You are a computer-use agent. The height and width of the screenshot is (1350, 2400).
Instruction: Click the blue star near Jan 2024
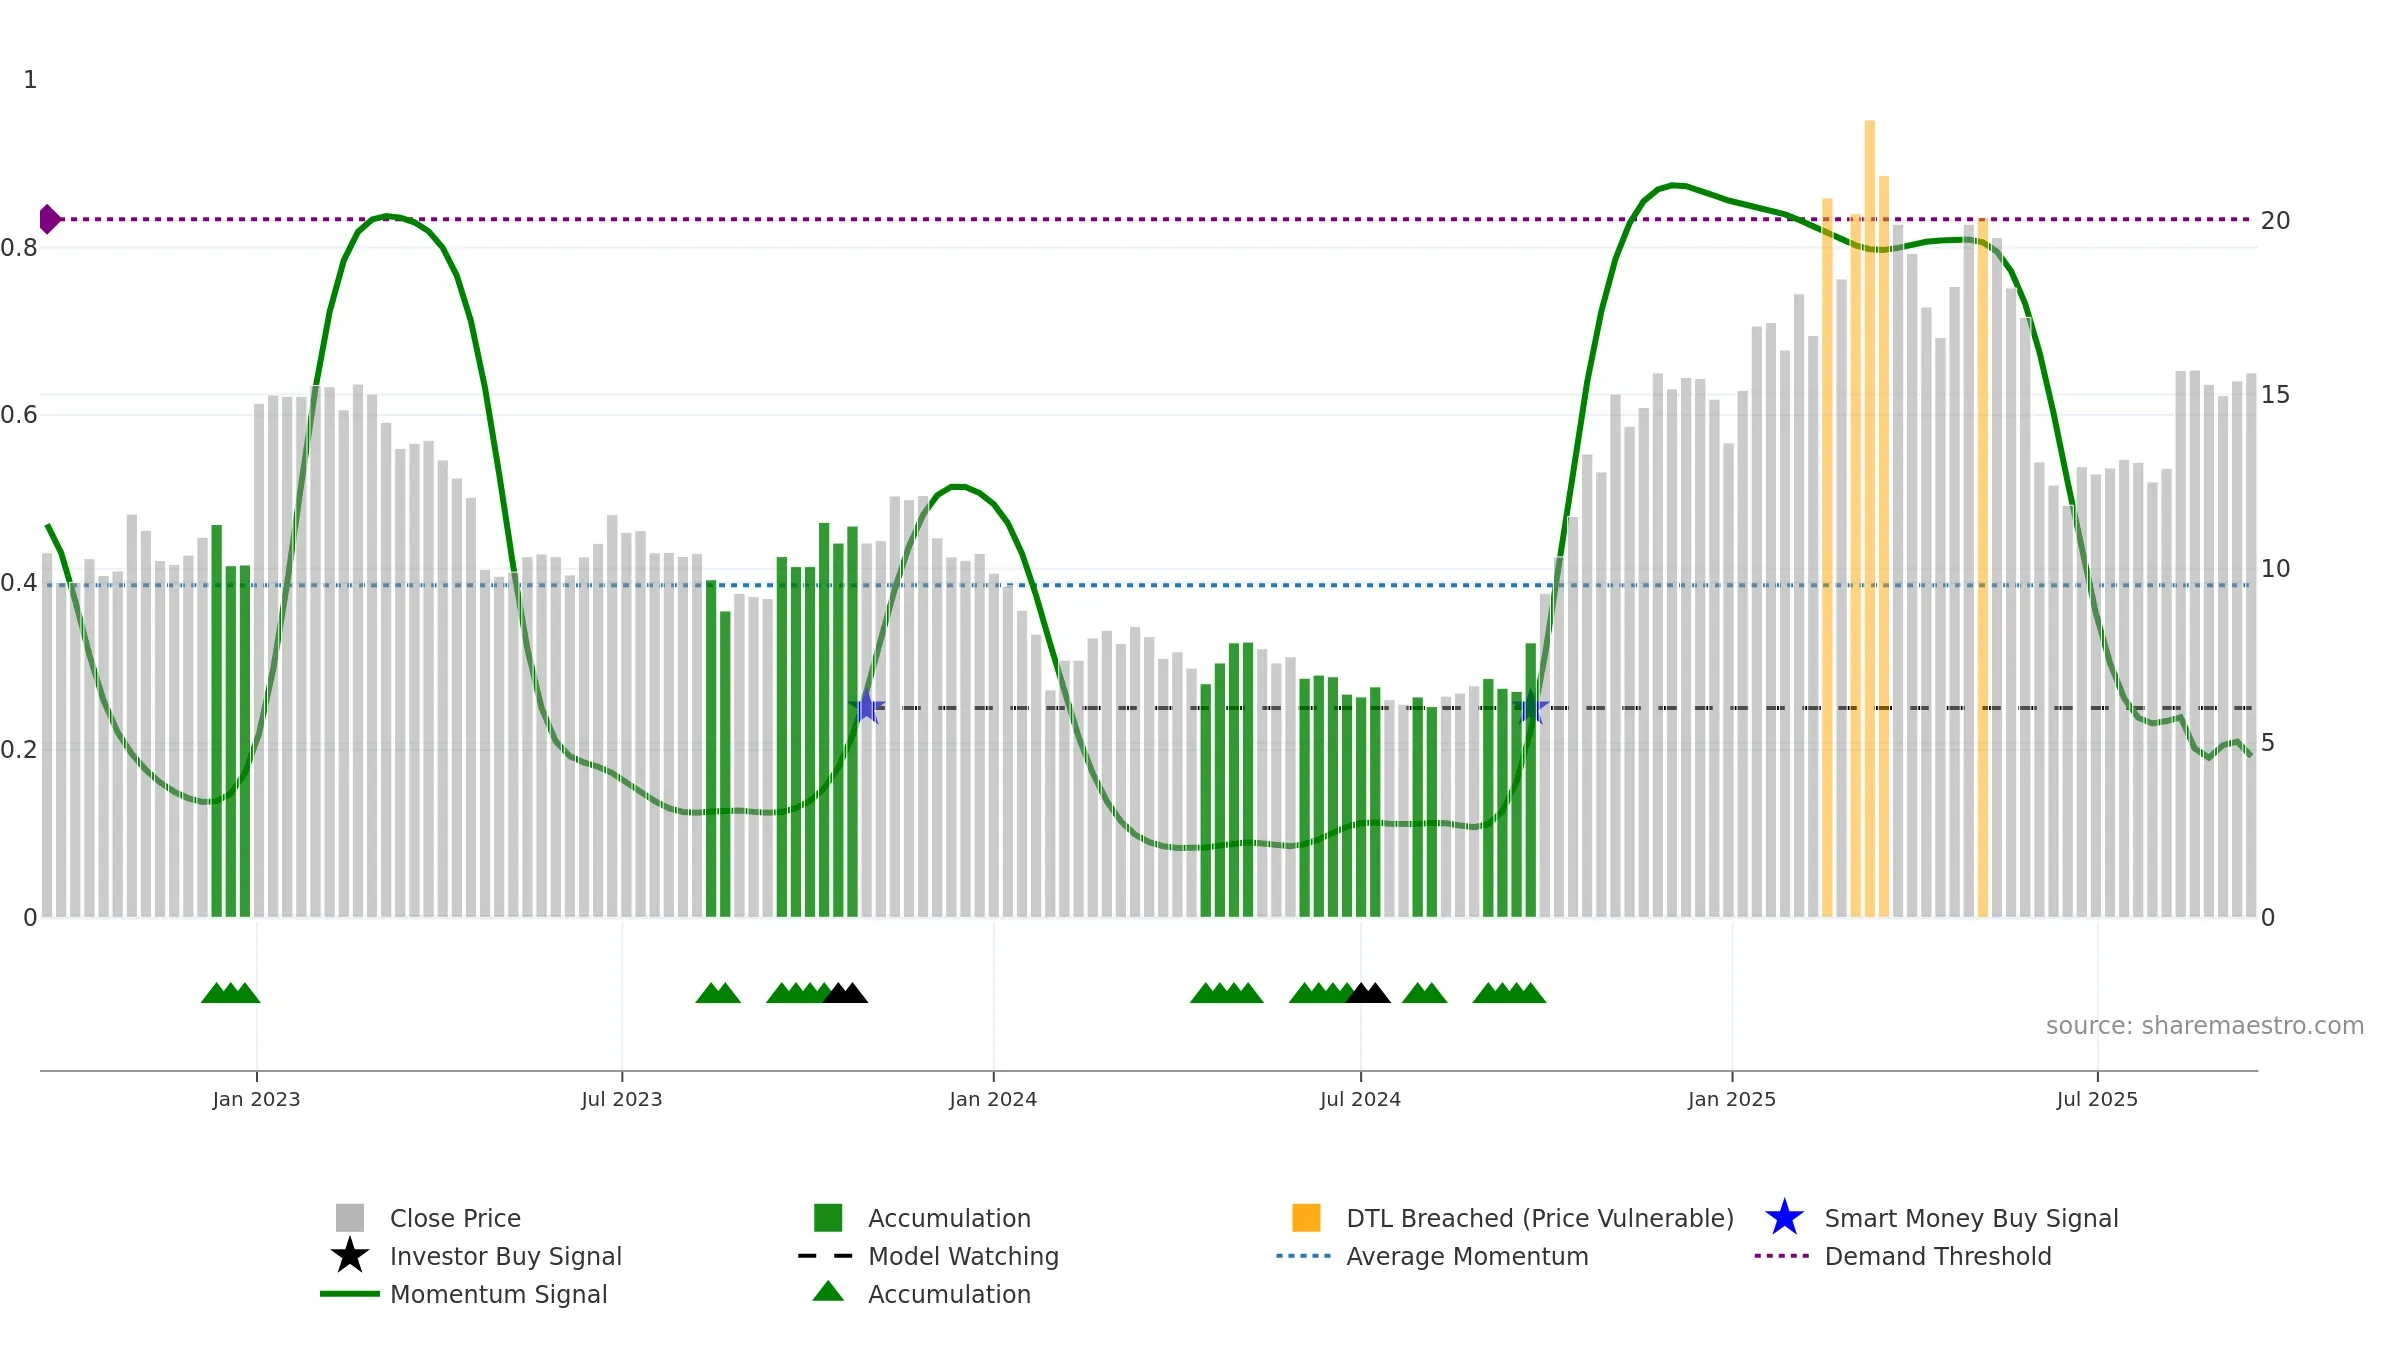867,707
